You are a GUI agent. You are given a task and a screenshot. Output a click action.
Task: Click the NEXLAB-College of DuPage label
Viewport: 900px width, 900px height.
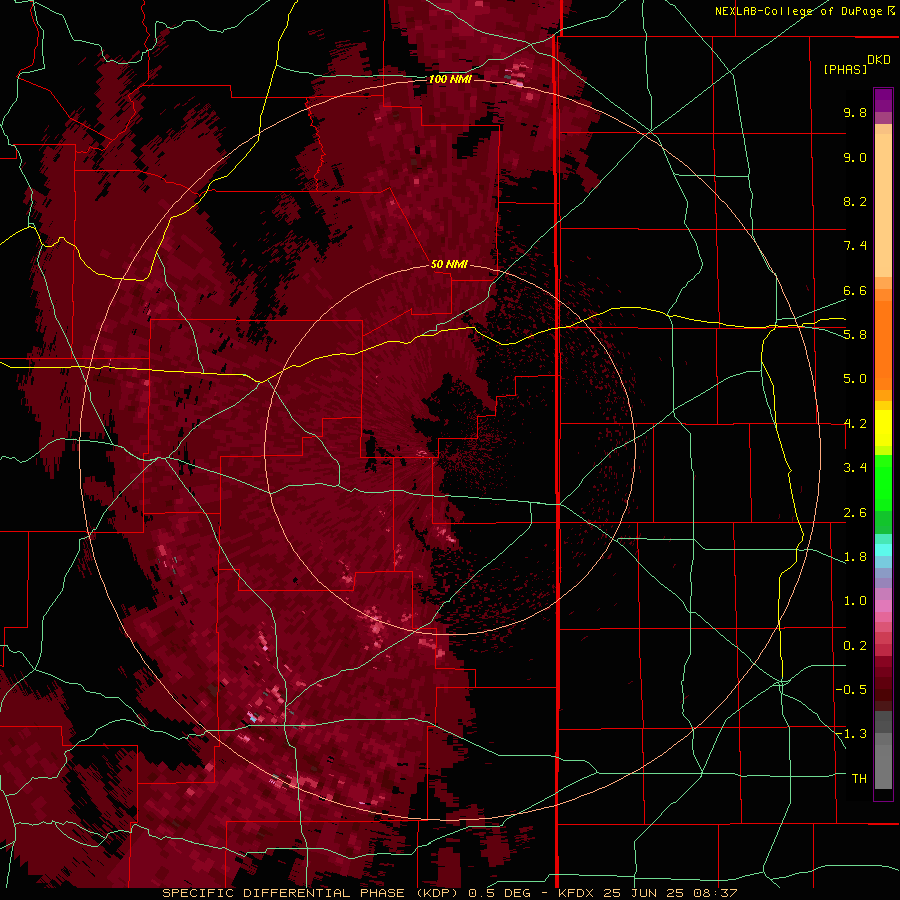coord(798,11)
